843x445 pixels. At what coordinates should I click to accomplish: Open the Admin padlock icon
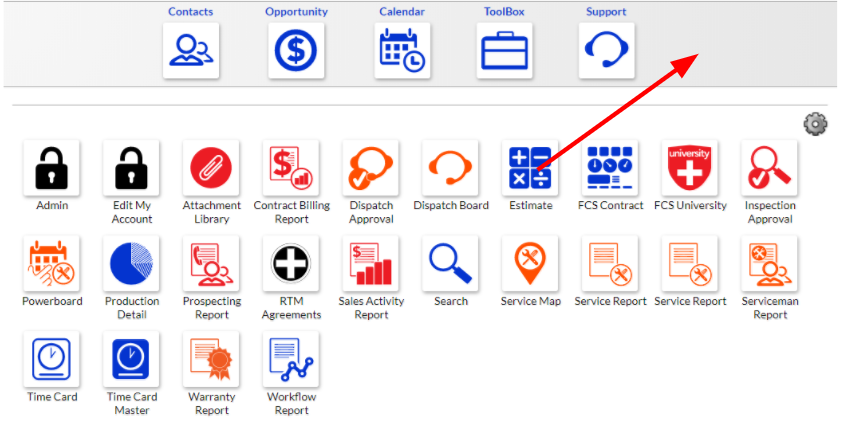point(52,168)
